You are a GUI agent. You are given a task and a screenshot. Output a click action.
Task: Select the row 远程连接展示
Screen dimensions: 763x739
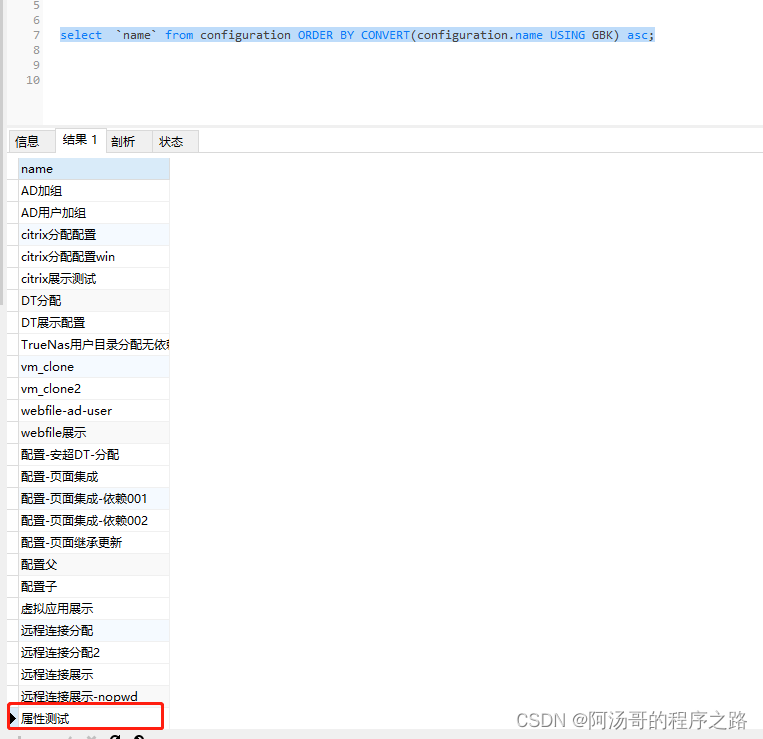coord(94,674)
